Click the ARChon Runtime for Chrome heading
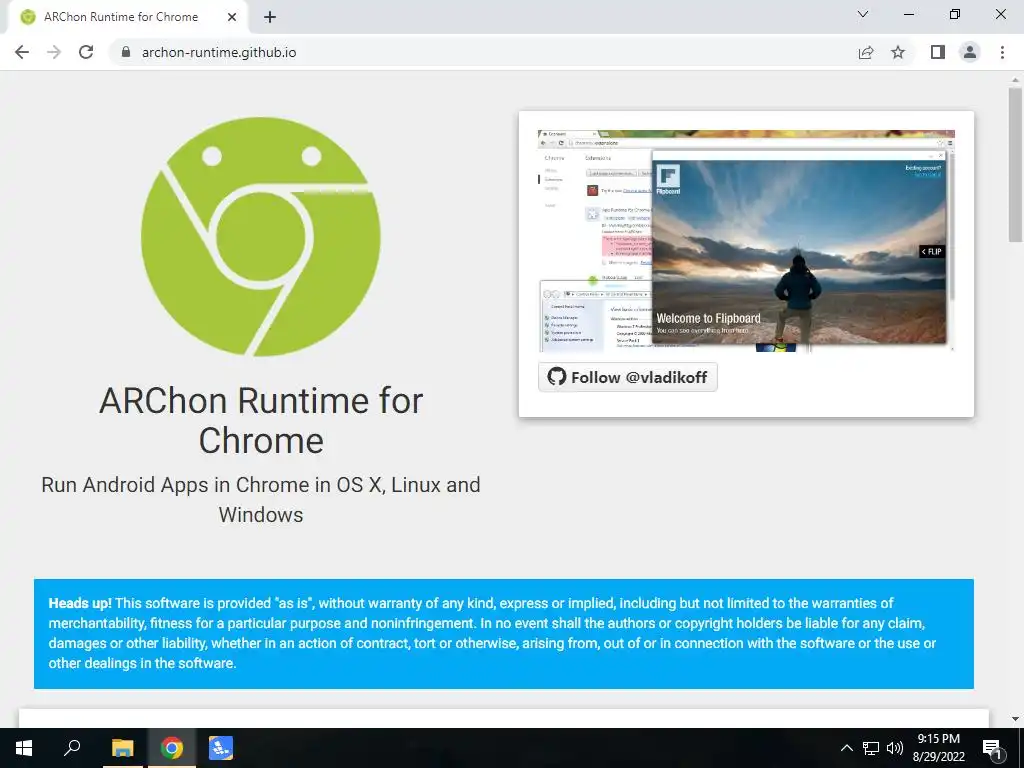This screenshot has width=1024, height=768. [261, 421]
